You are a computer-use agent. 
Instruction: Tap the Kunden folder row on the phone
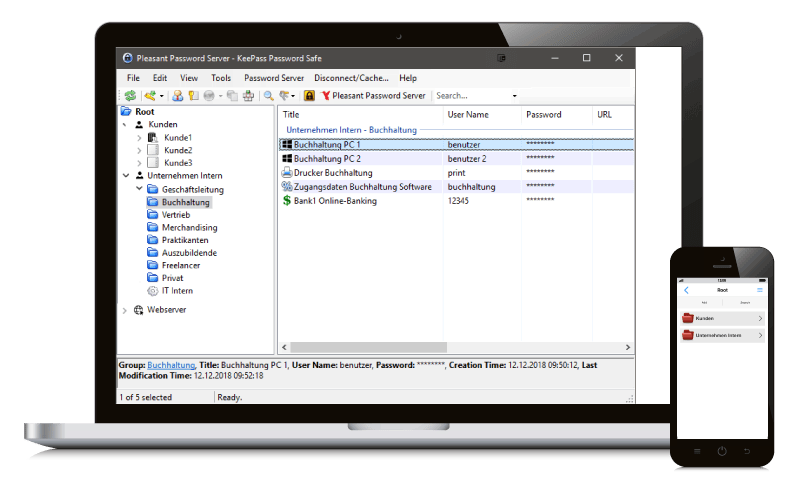click(722, 318)
